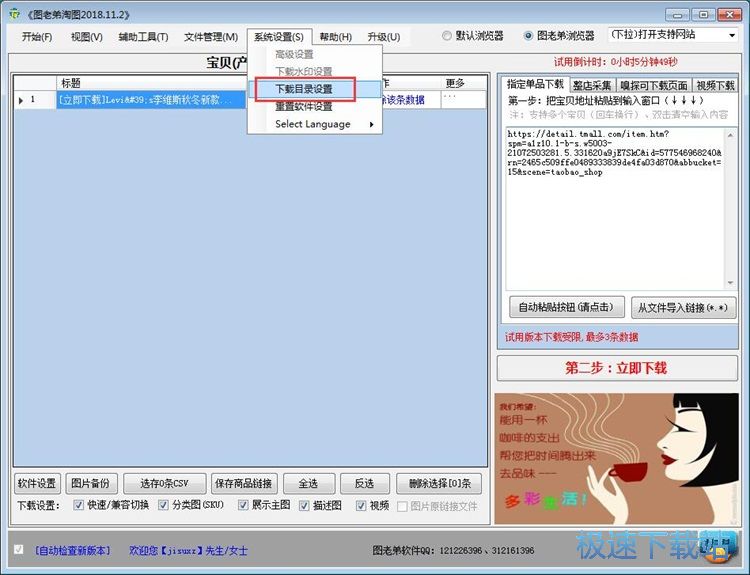Minimize the 图老弟淘图 window
Image resolution: width=750 pixels, height=575 pixels.
point(677,14)
